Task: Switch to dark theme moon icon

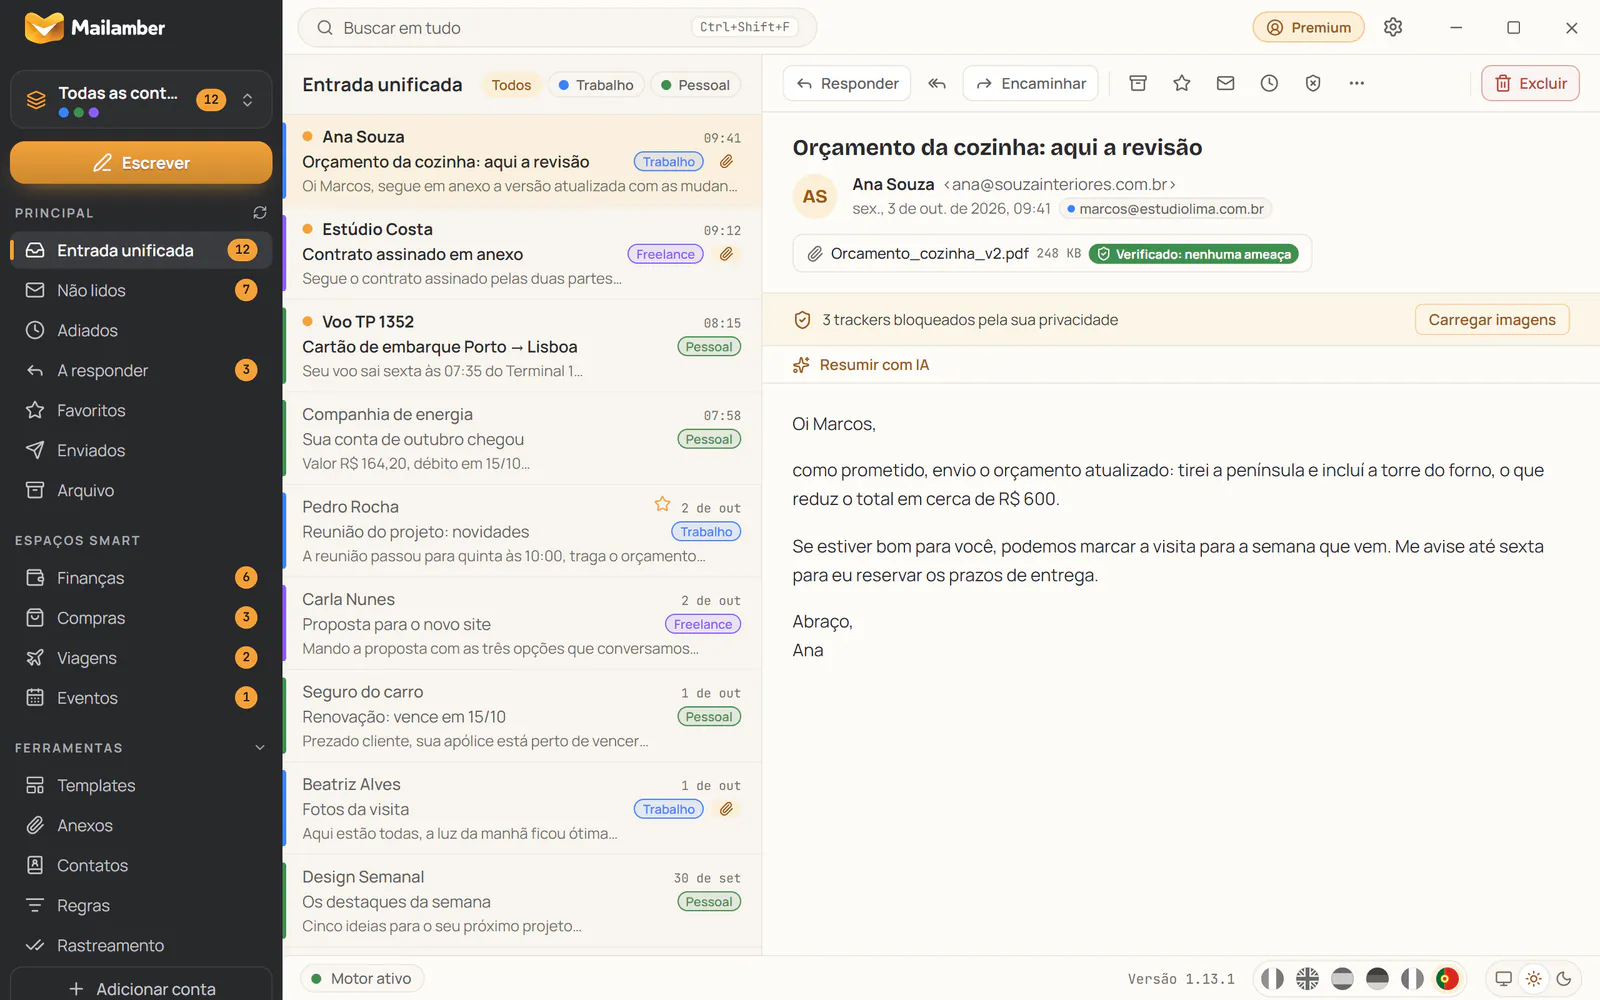Action: coord(1564,979)
